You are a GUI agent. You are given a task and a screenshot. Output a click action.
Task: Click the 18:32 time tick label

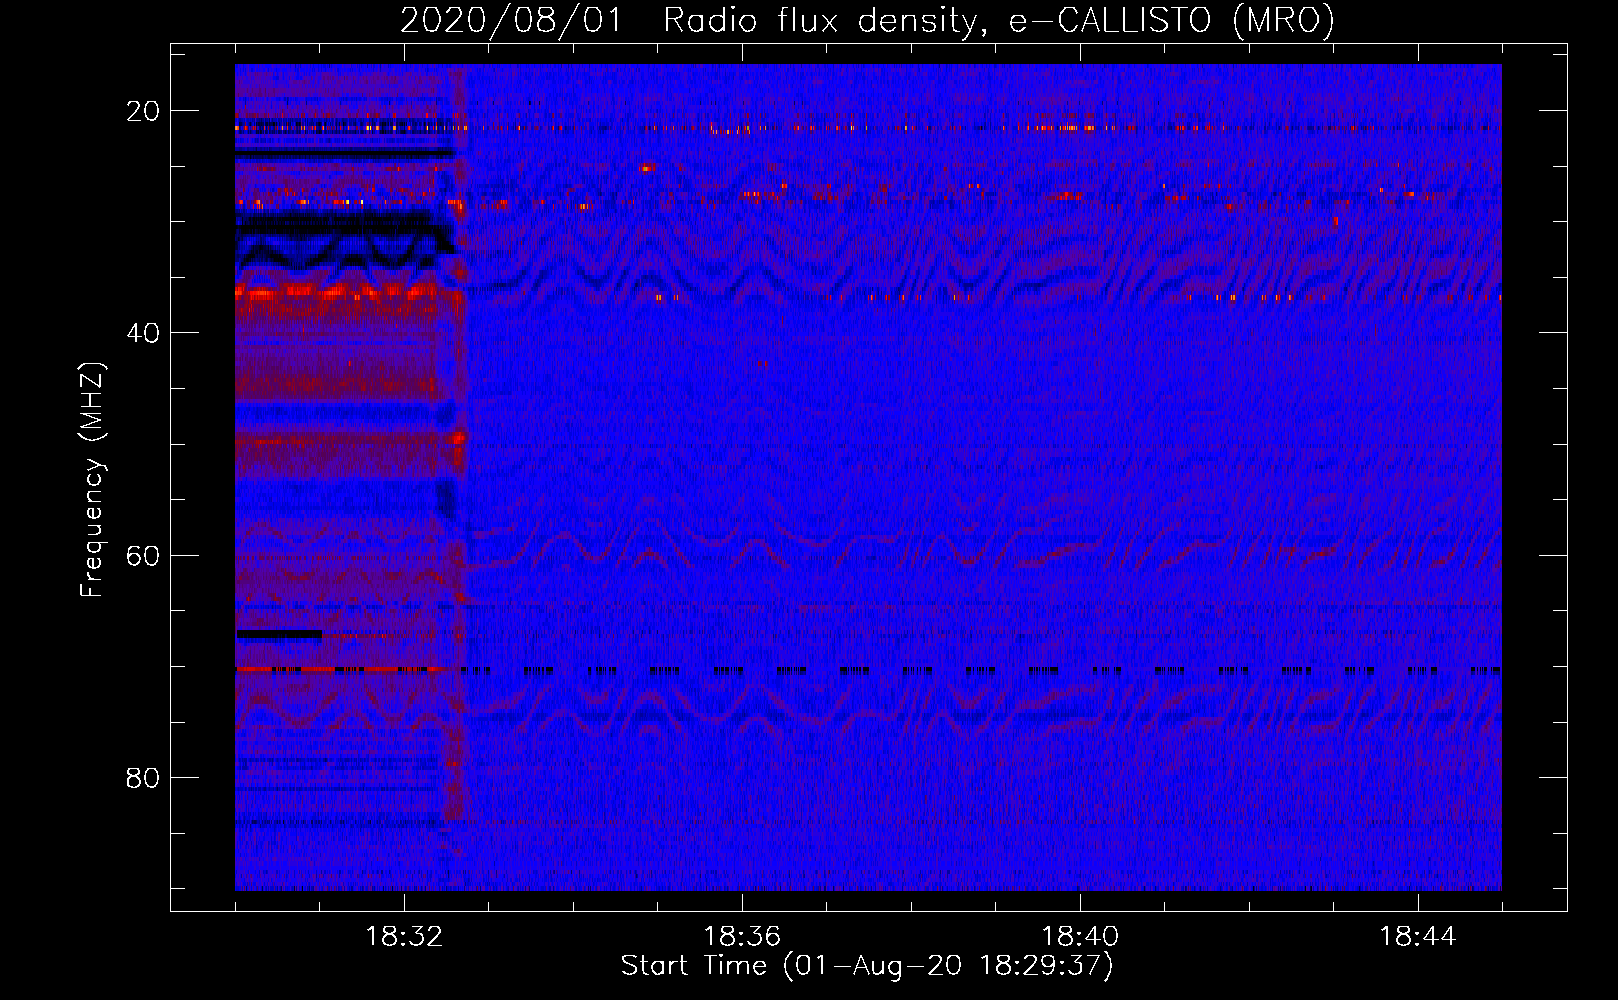[x=404, y=937]
